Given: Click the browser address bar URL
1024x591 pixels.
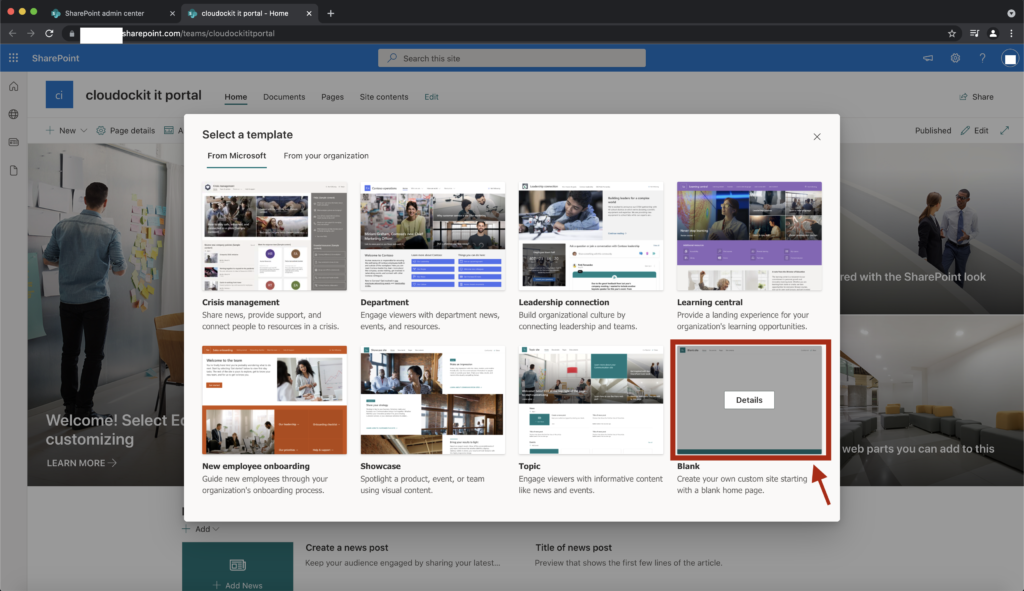Looking at the screenshot, I should 198,33.
